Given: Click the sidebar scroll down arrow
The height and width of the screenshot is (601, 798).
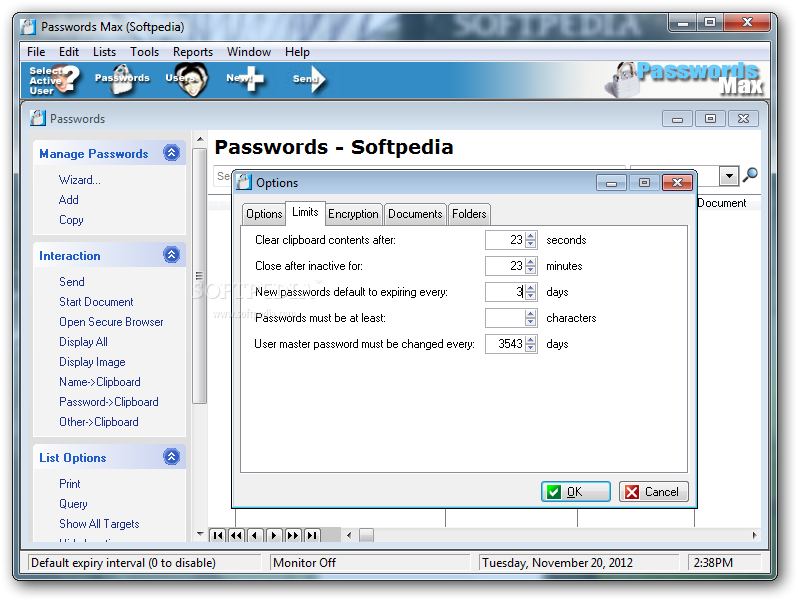Looking at the screenshot, I should (200, 534).
